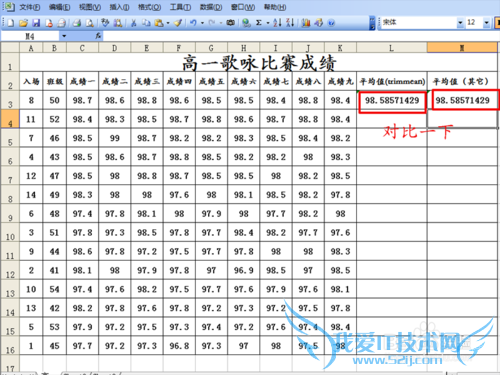The image size is (500, 375).
Task: Click cell H12 with value 96.9
Action: 244,270
